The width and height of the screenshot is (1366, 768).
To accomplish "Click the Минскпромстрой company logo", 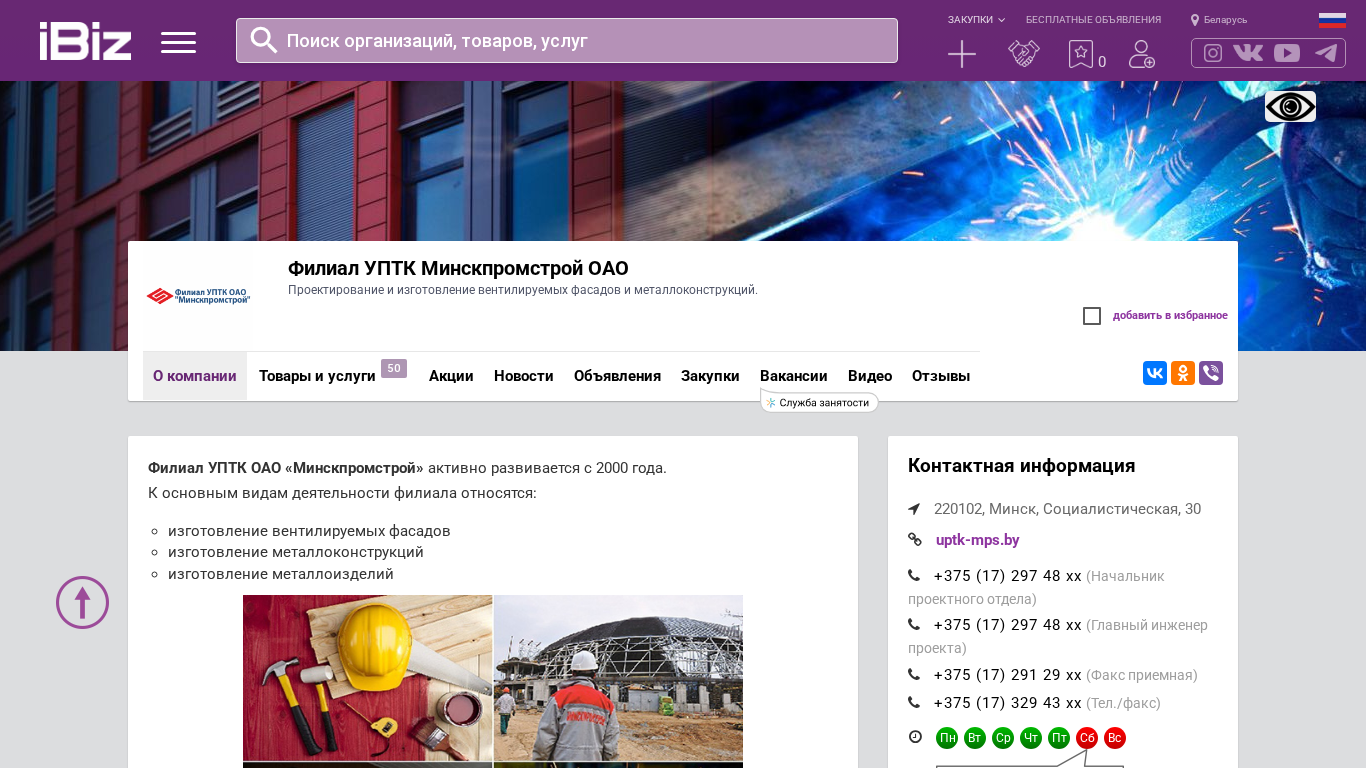I will (198, 296).
